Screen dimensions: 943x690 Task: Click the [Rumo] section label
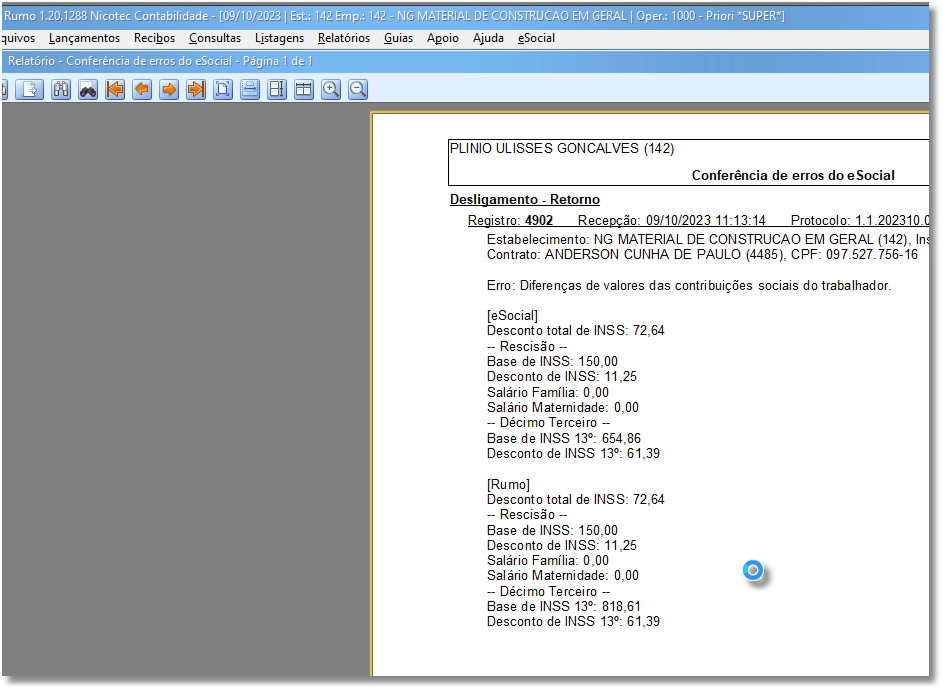pos(508,485)
